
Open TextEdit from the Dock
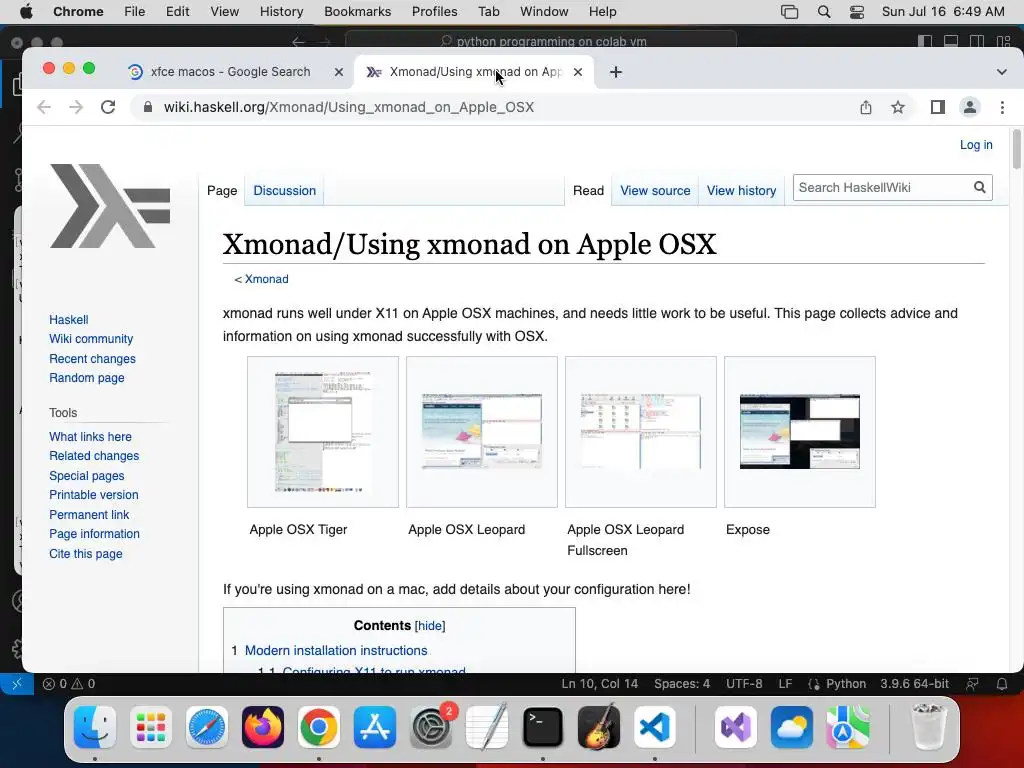pos(487,727)
